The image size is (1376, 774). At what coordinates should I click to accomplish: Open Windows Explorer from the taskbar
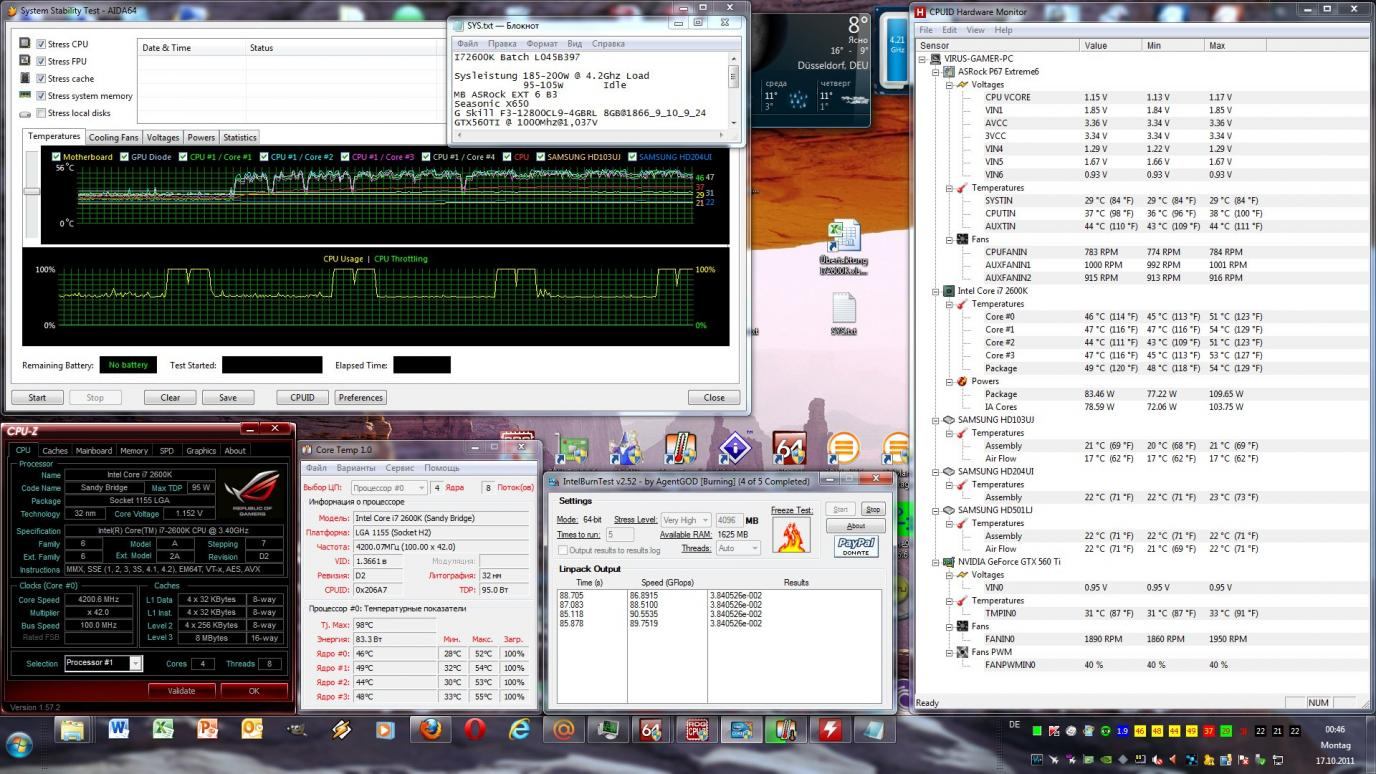72,730
